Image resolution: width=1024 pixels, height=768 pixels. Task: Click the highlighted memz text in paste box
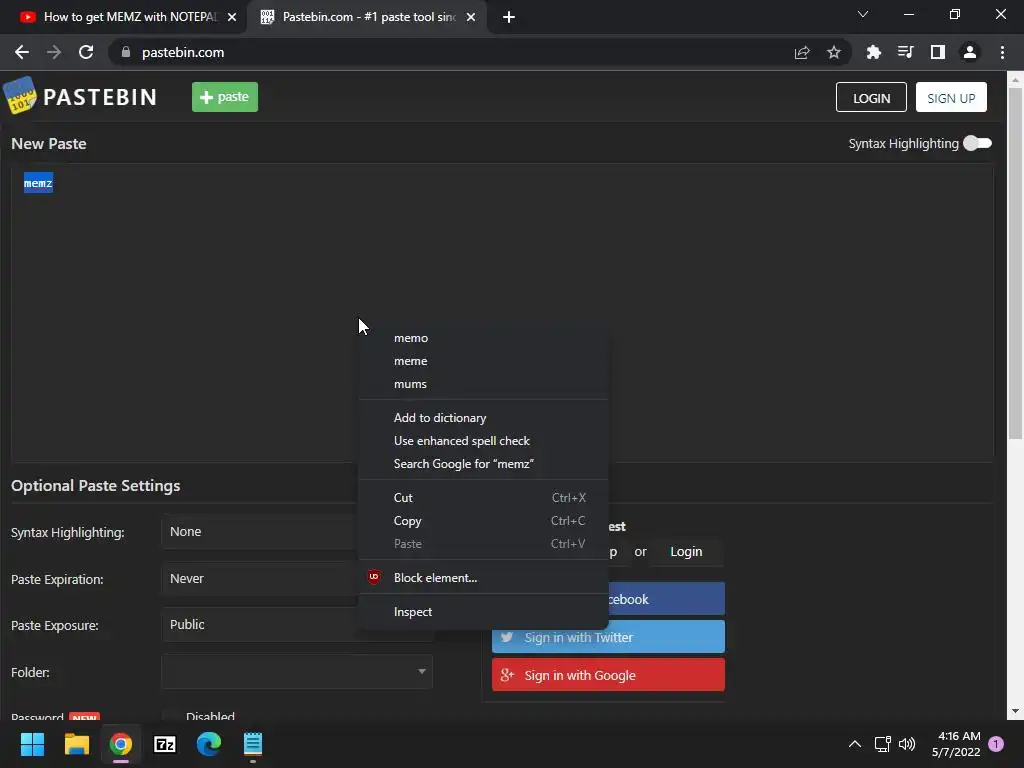(x=38, y=183)
